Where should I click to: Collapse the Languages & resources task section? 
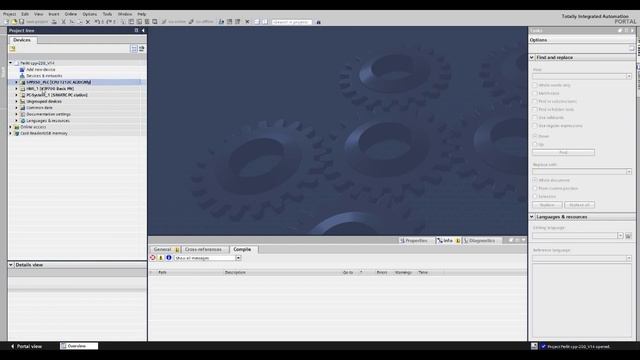pos(532,217)
